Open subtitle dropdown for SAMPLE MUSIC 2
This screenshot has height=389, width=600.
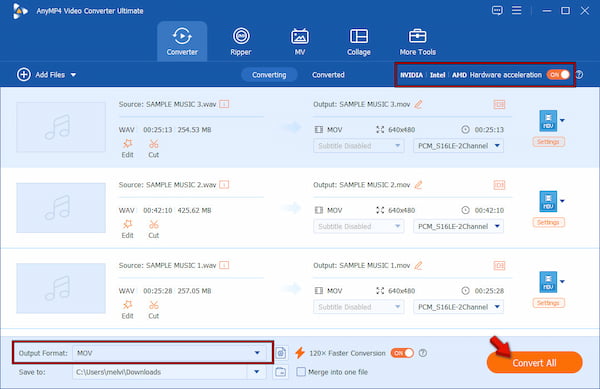(359, 226)
